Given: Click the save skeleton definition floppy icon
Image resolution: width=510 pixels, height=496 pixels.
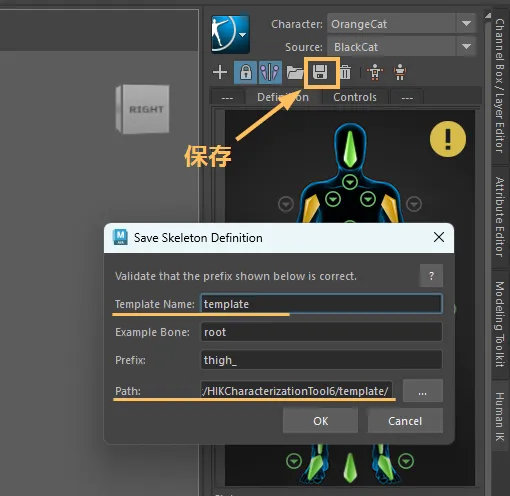Looking at the screenshot, I should [x=320, y=72].
